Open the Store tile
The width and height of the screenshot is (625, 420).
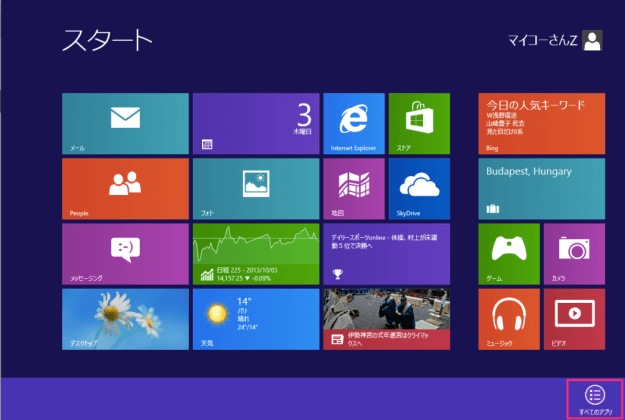click(x=419, y=123)
